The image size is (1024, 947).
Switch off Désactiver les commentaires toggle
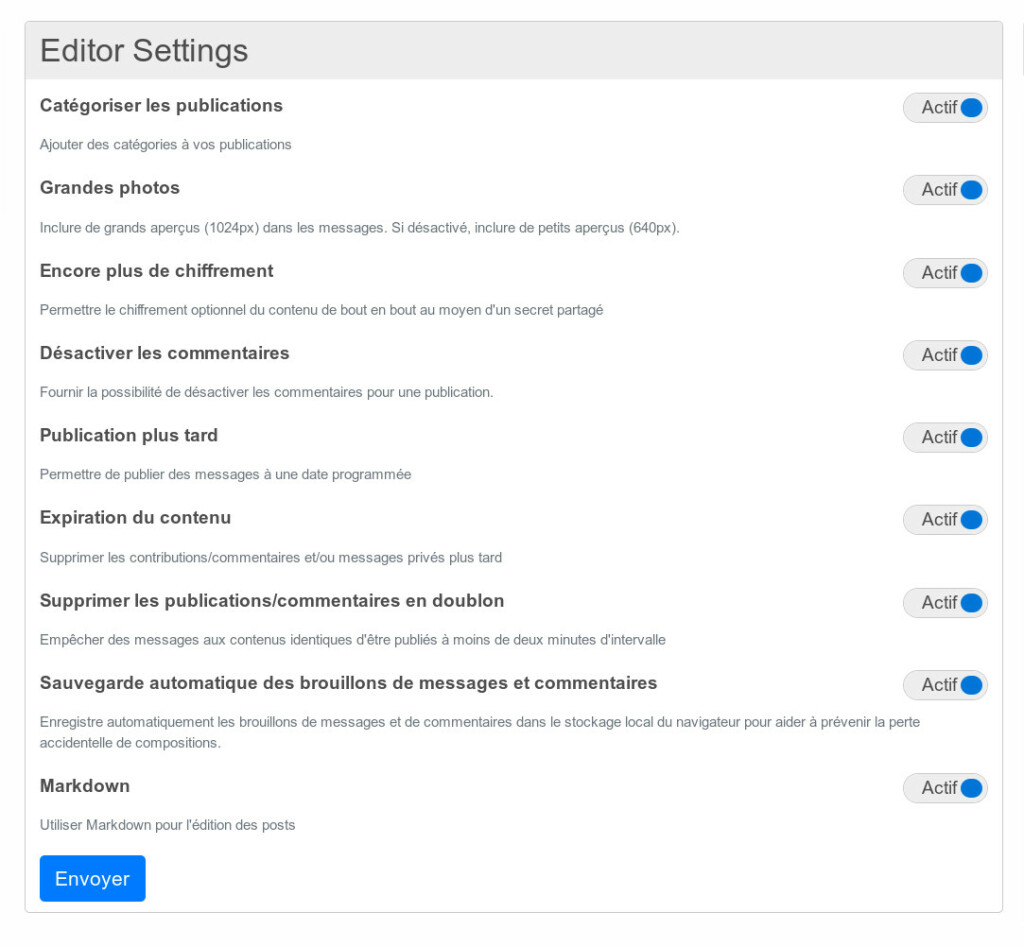[x=945, y=355]
